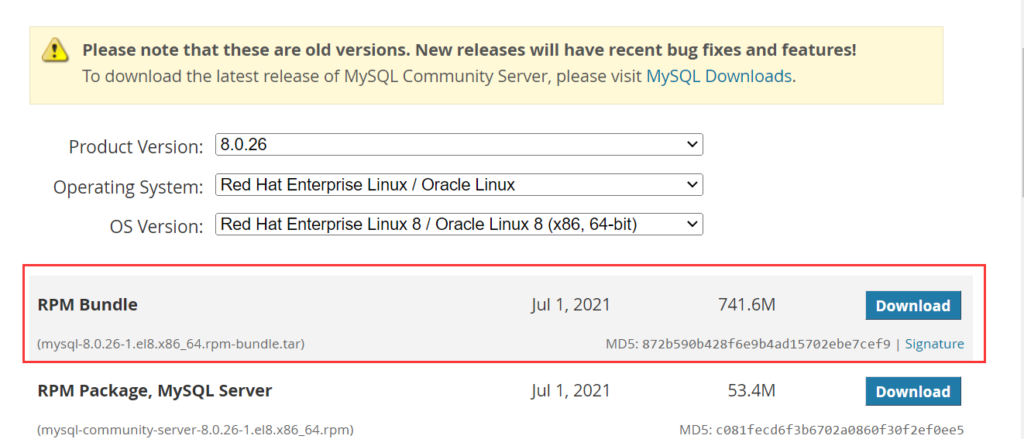Download the MySQL Server RPM Package
The height and width of the screenshot is (439, 1024).
pyautogui.click(x=913, y=391)
